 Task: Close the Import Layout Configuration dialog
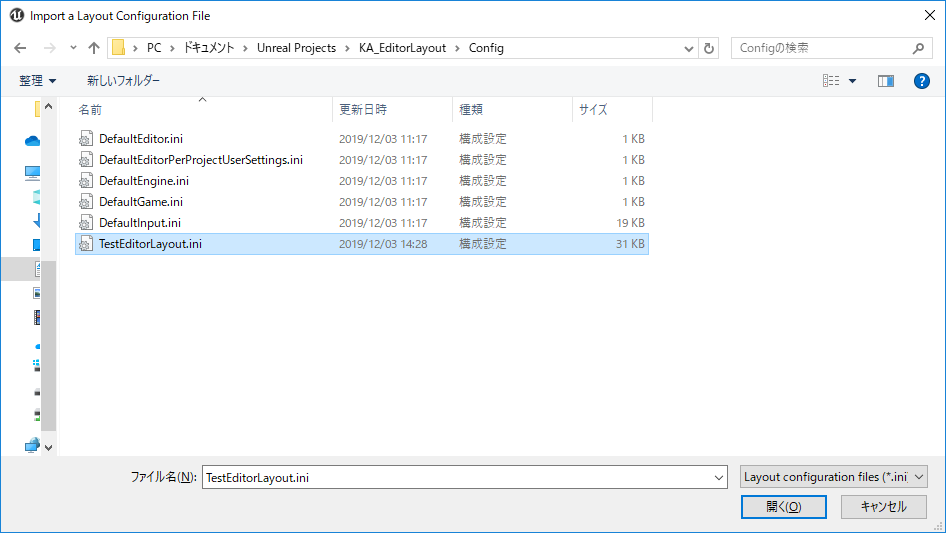click(x=930, y=16)
